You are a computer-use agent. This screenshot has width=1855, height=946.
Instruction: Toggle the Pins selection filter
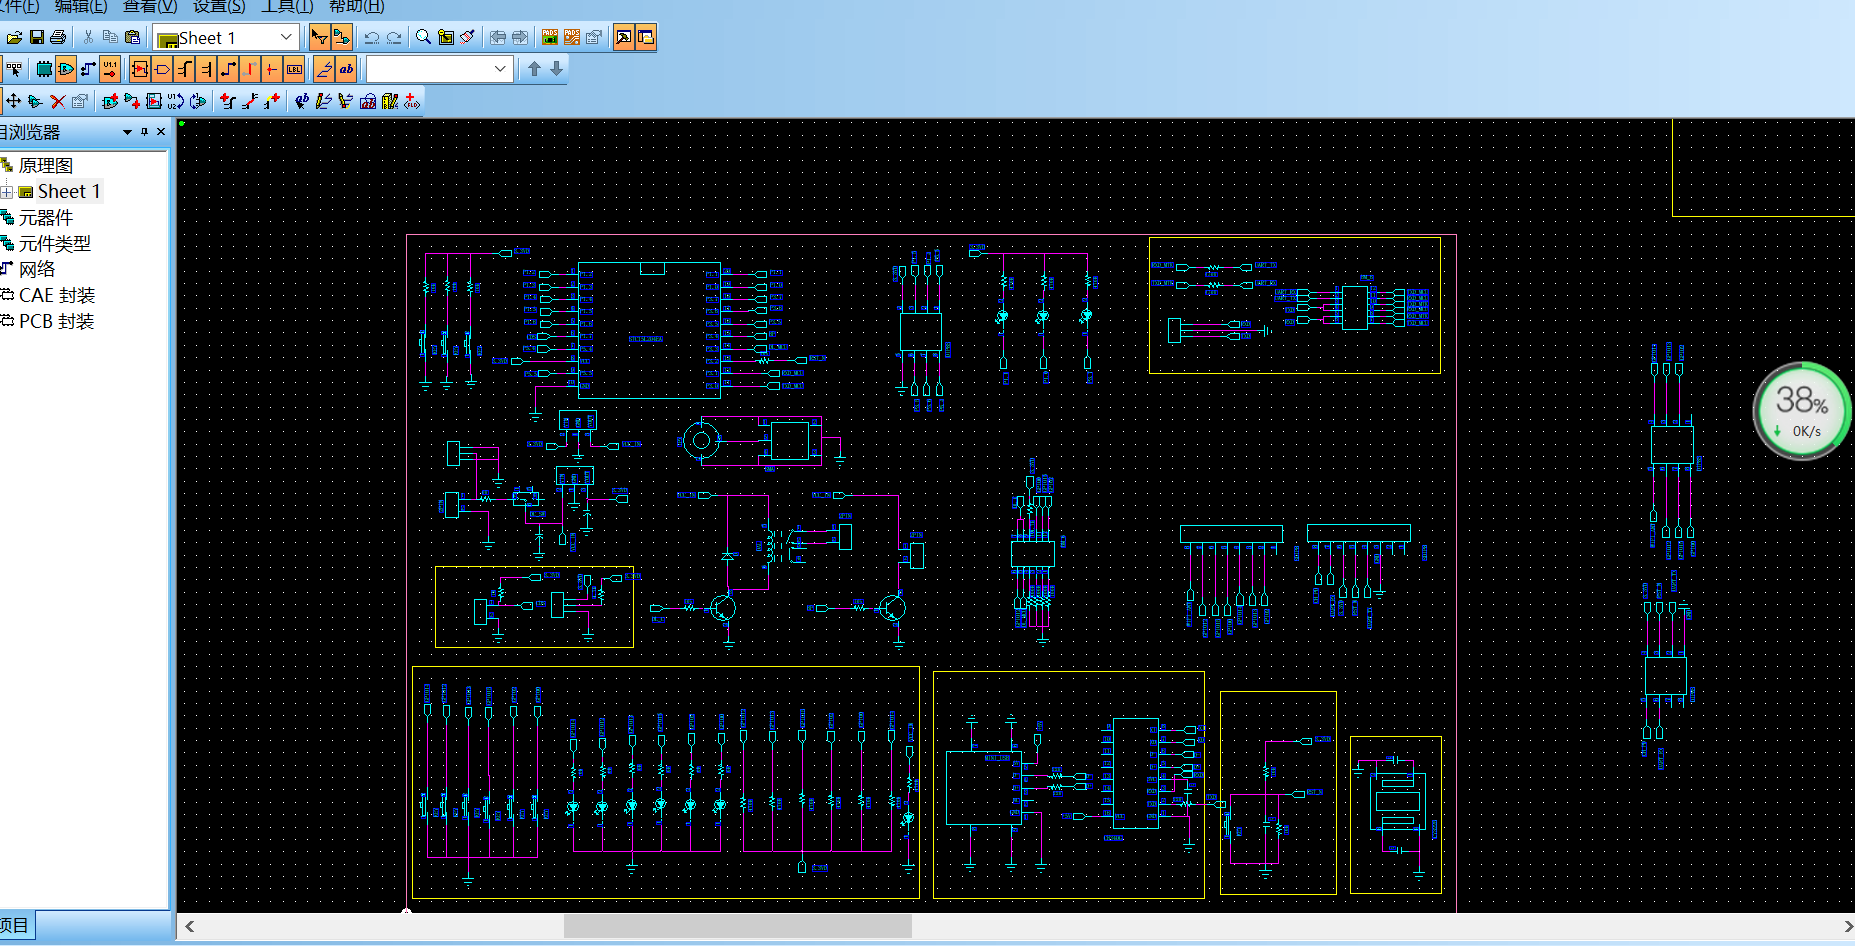click(110, 69)
